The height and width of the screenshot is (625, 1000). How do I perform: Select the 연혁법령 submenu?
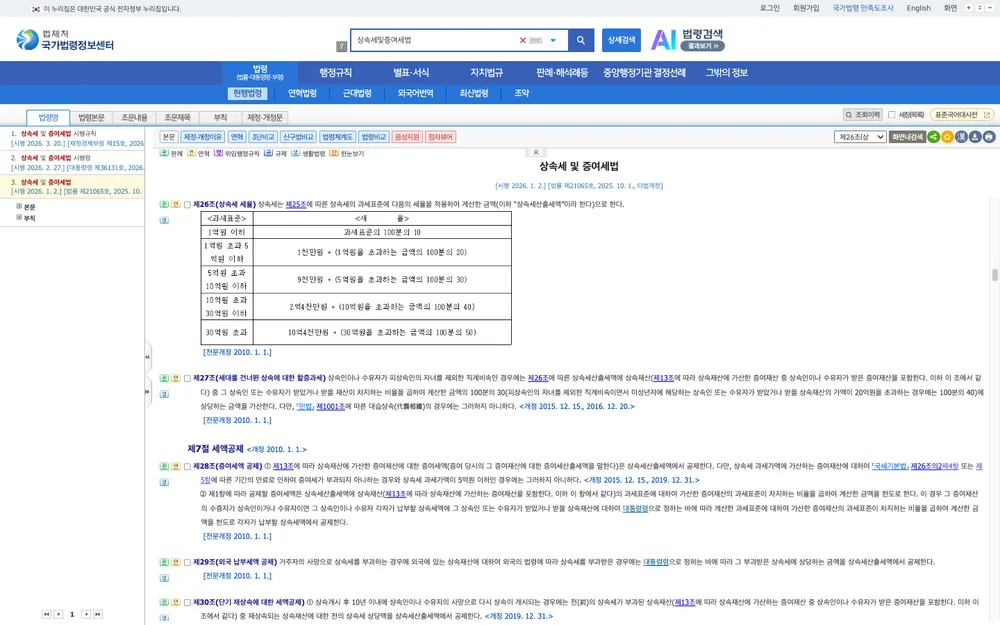tap(302, 93)
